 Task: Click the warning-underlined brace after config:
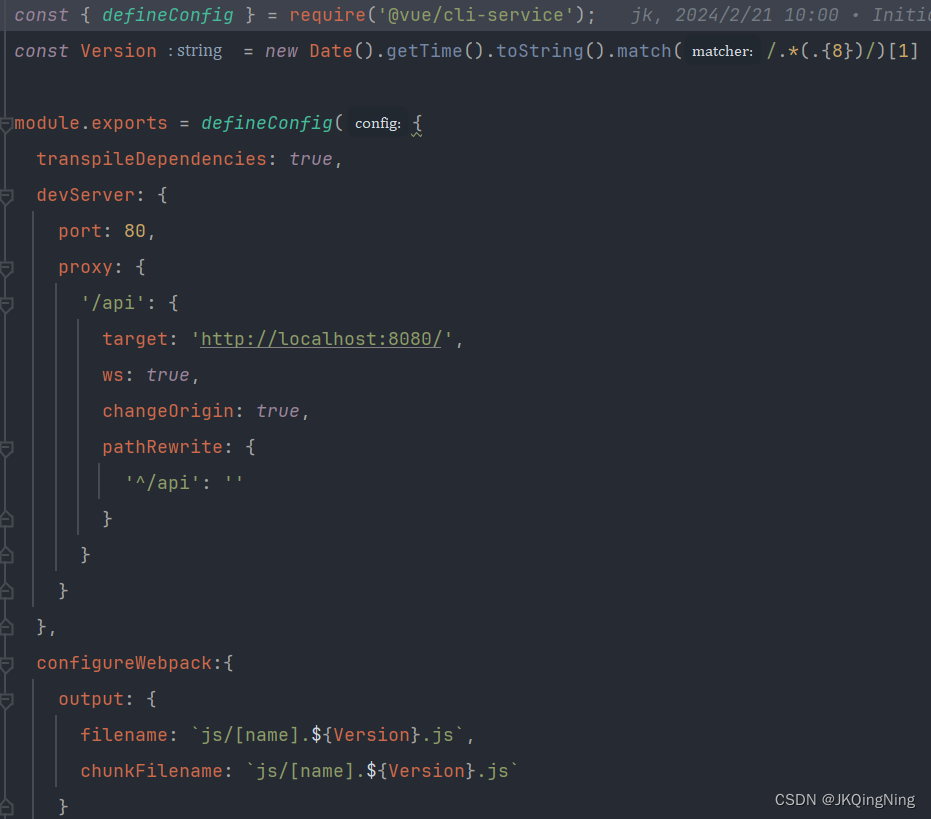pyautogui.click(x=417, y=124)
